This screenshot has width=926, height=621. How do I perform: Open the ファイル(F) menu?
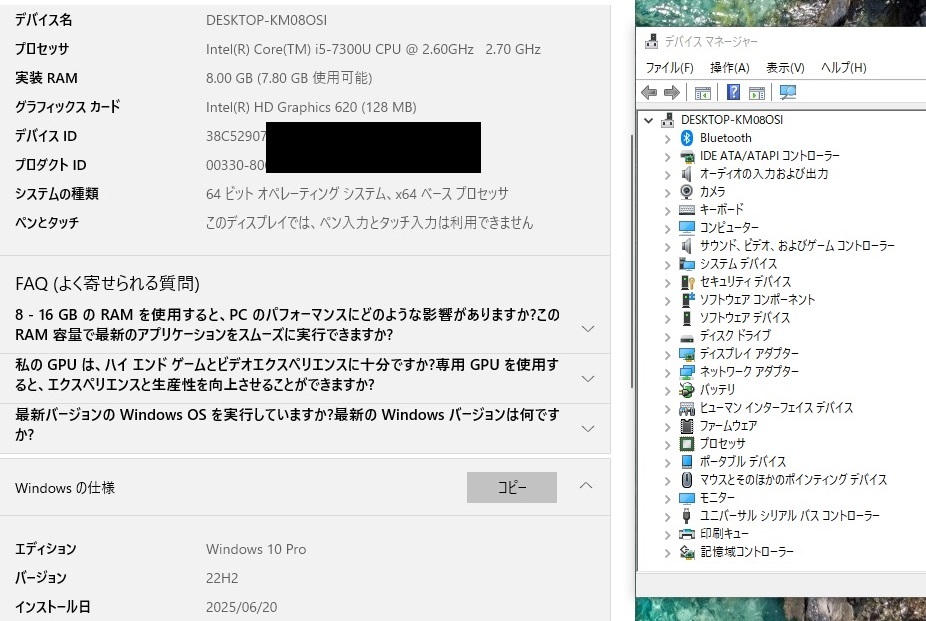(x=669, y=67)
